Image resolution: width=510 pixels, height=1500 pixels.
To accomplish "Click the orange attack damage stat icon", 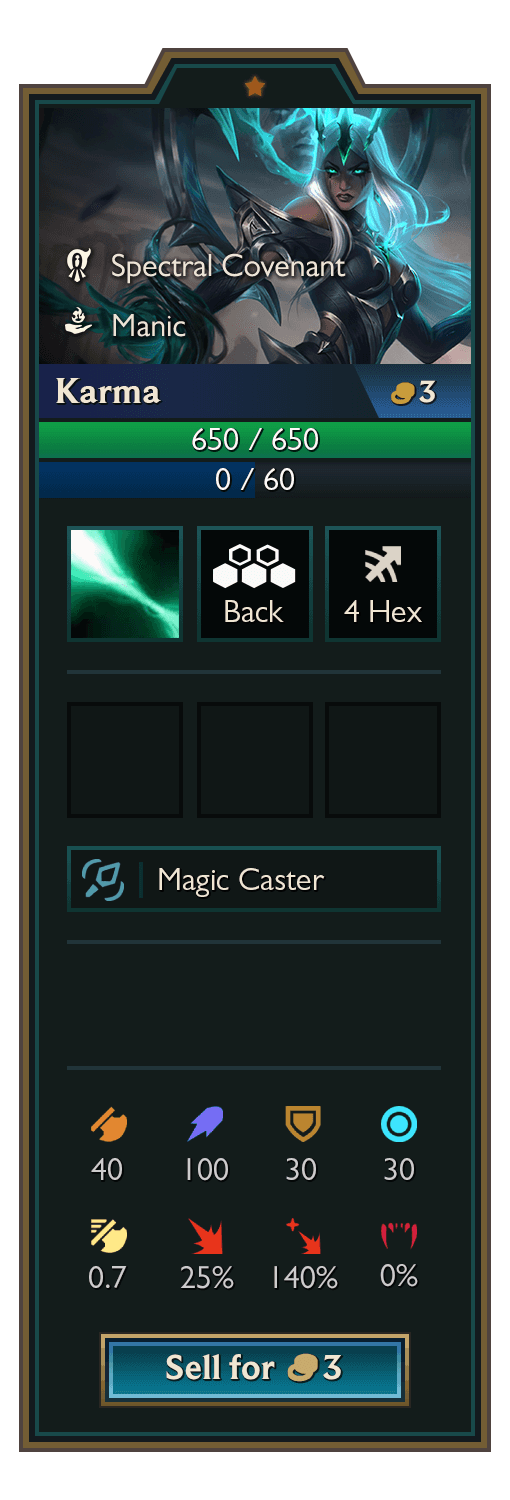I will [108, 1125].
